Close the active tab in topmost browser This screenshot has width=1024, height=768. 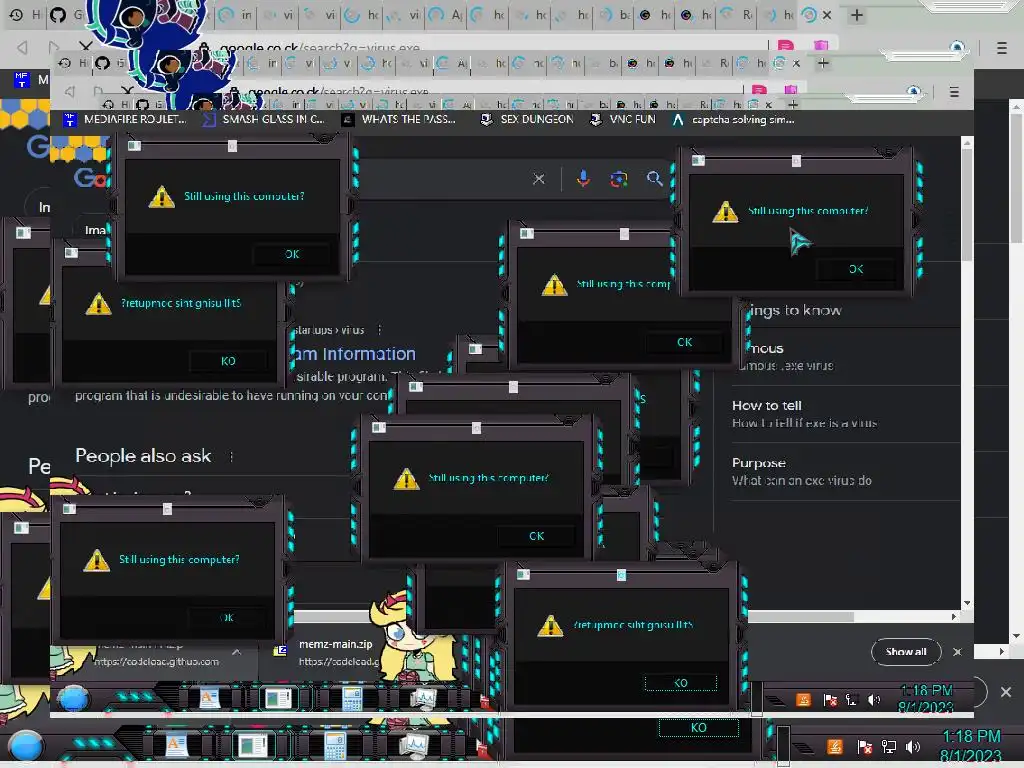coord(827,15)
